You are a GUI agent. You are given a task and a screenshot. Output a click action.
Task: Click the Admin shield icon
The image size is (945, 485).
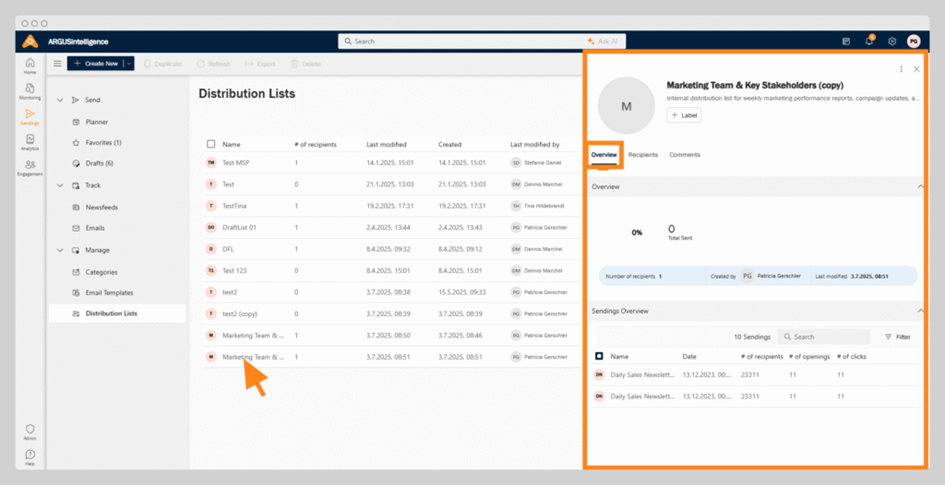(30, 431)
